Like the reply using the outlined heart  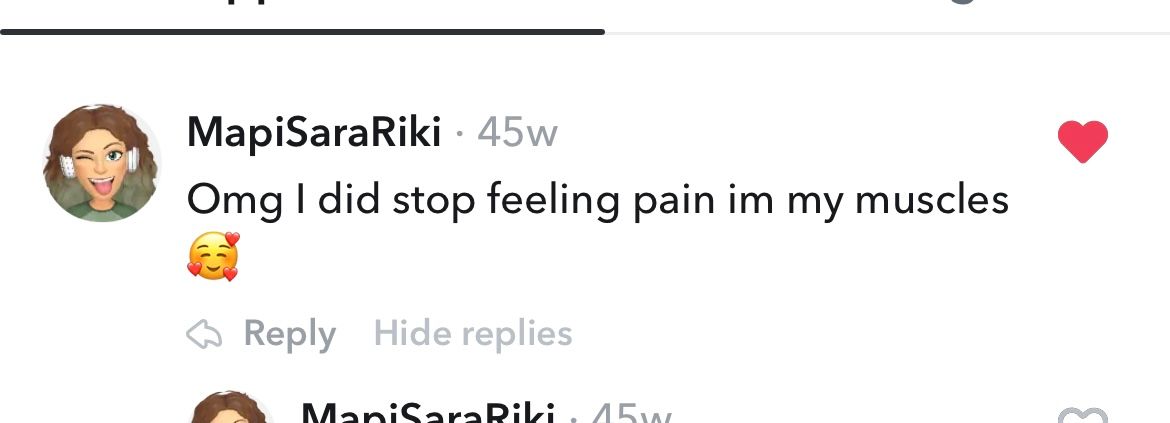(1083, 416)
